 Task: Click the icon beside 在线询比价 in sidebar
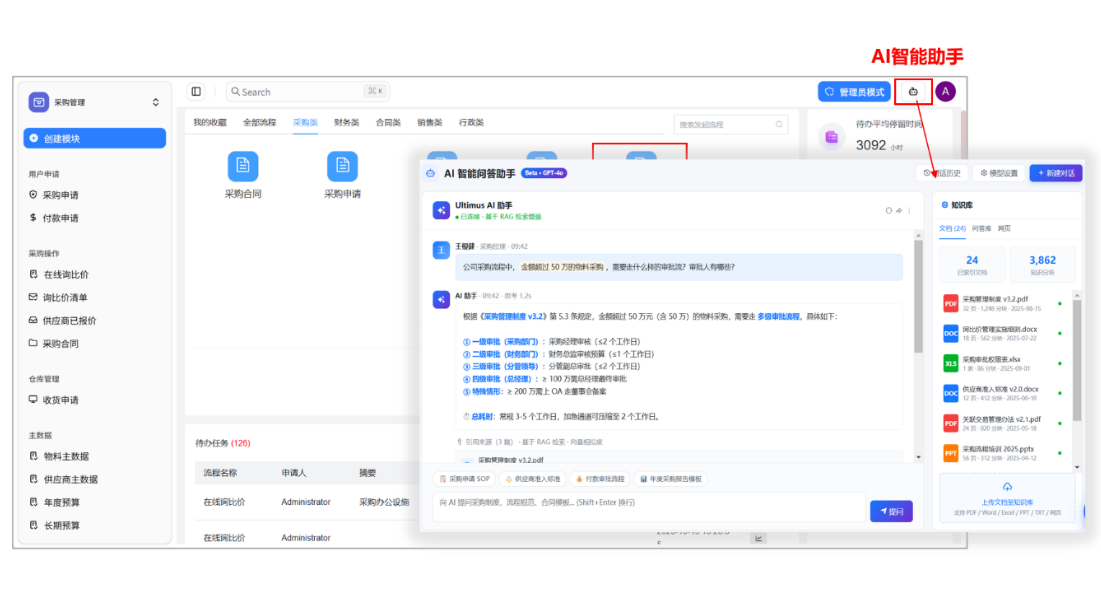pos(33,274)
